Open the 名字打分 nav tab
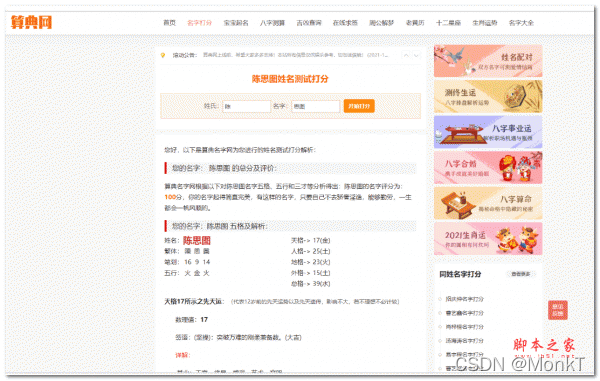The width and height of the screenshot is (600, 381). point(199,23)
